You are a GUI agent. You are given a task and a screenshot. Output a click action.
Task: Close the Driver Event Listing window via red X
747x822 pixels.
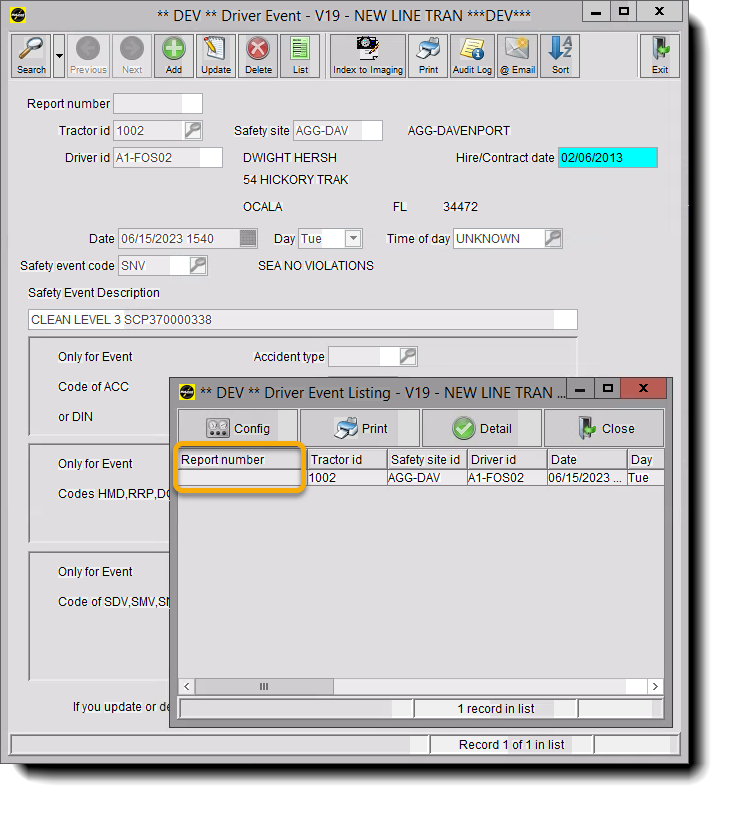[x=644, y=388]
